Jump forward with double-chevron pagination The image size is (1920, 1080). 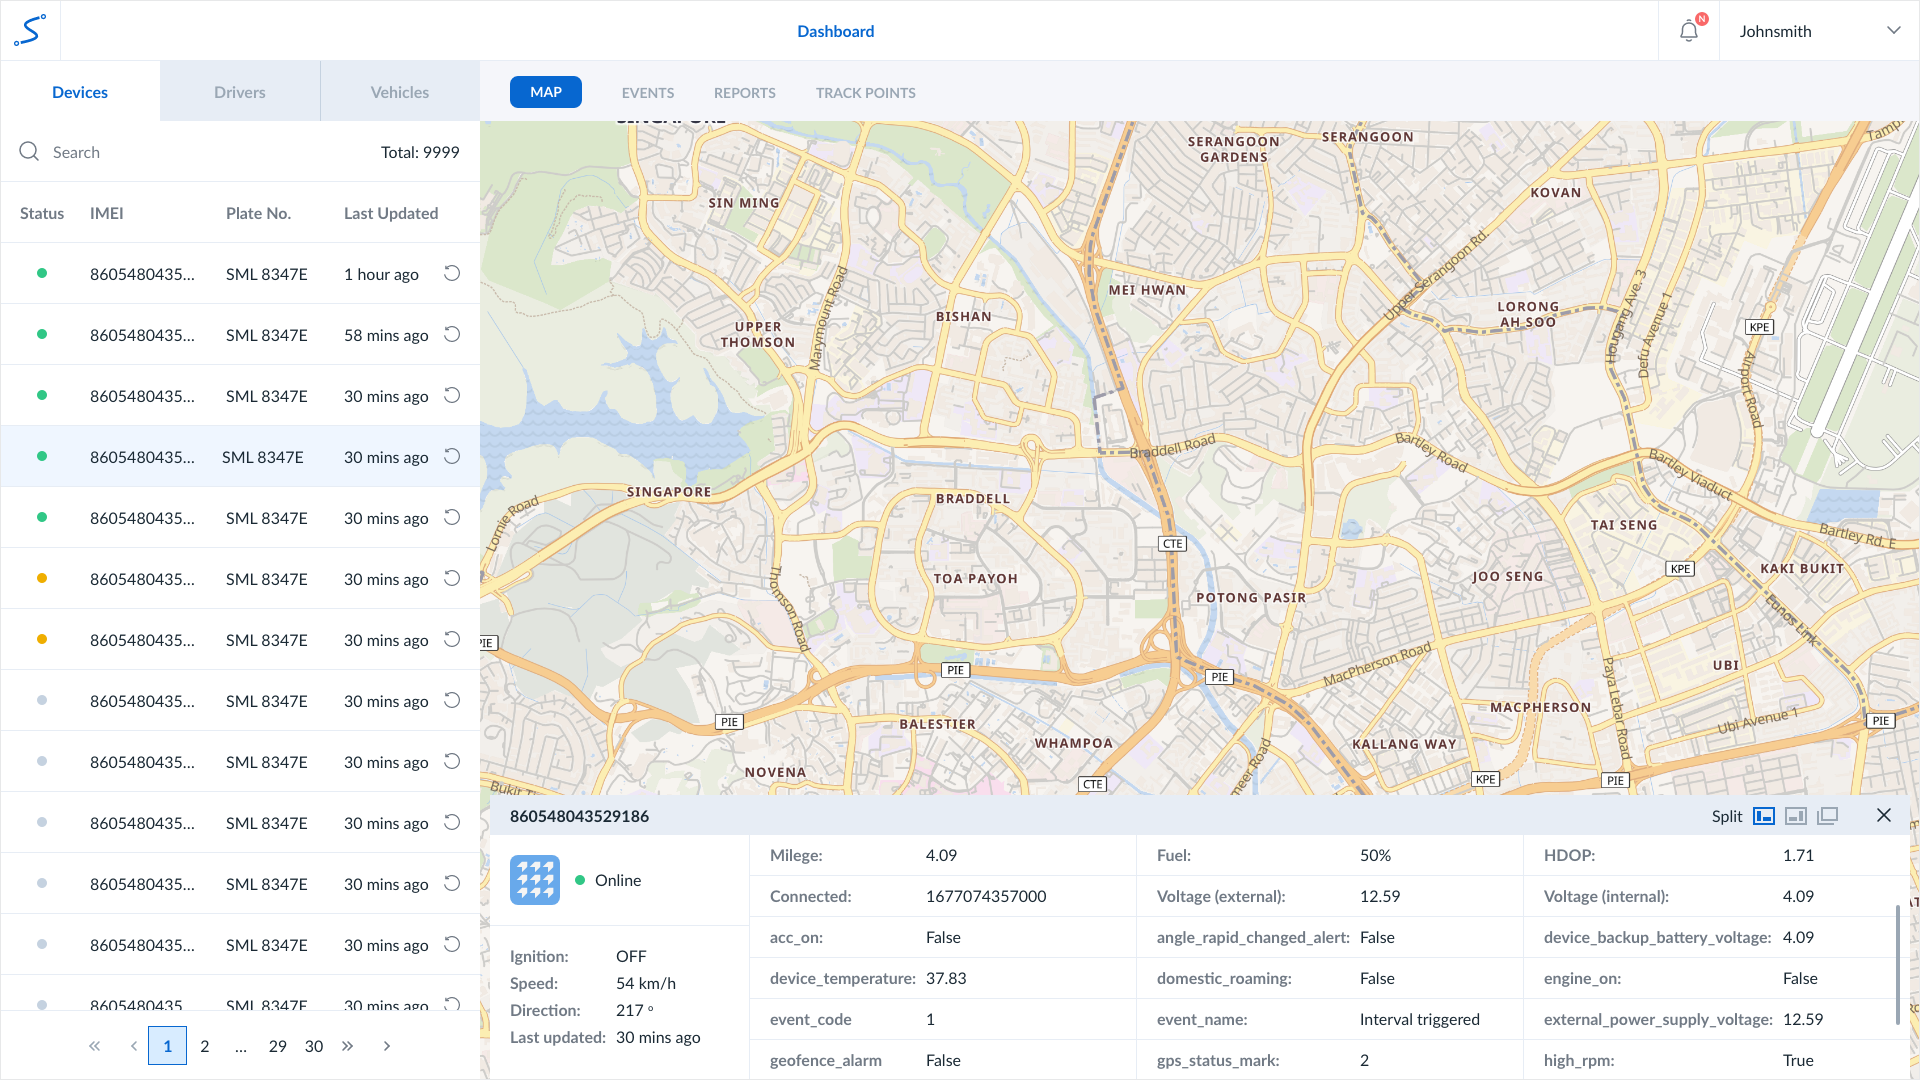point(348,1046)
